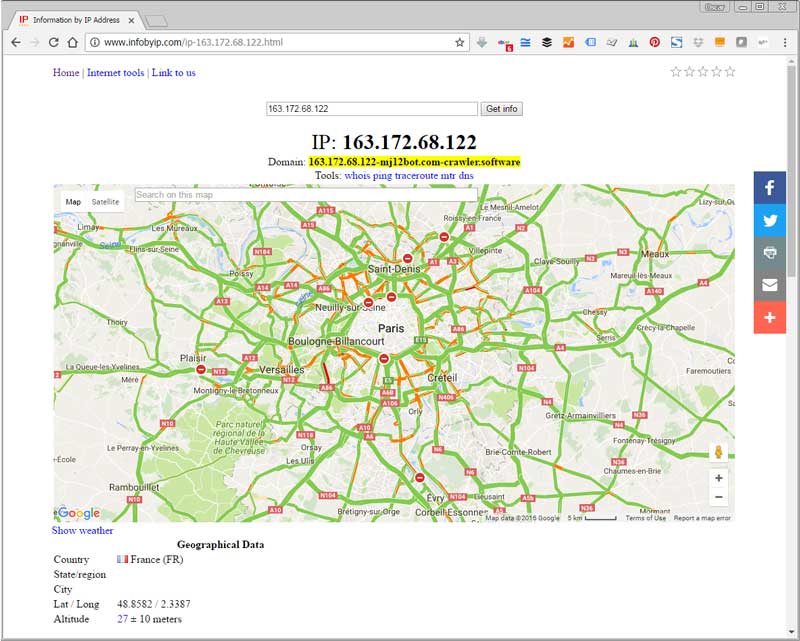Click the road closure marker above Saint-Denis
The width and height of the screenshot is (800, 641).
click(x=407, y=258)
